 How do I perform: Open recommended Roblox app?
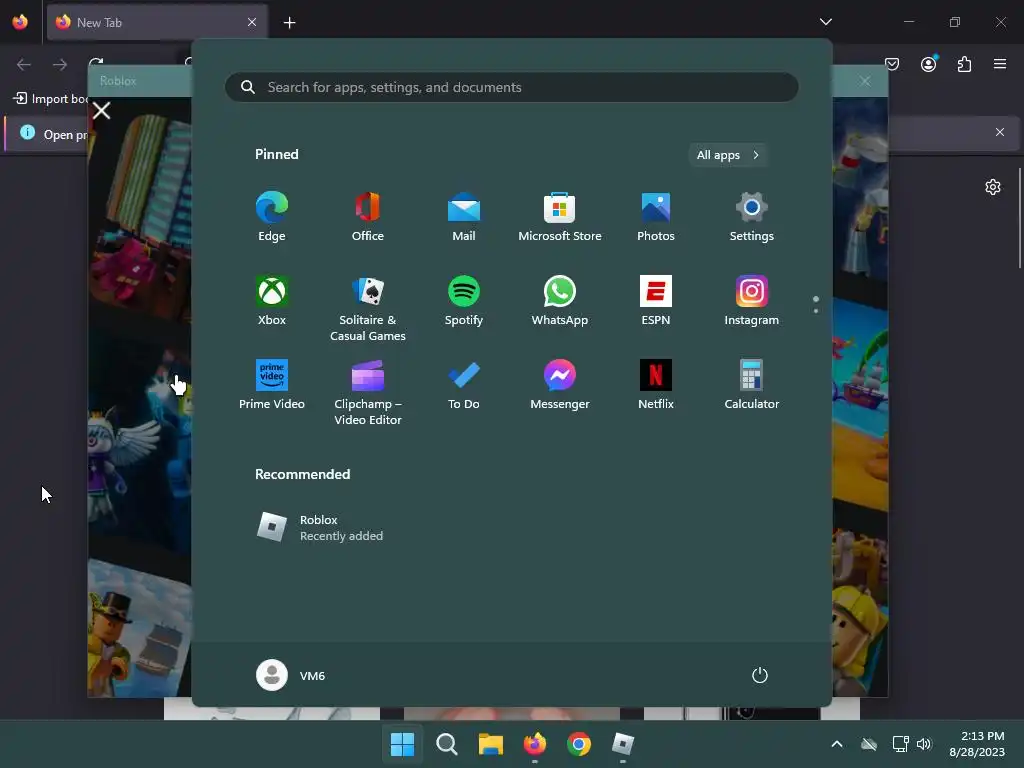(319, 528)
